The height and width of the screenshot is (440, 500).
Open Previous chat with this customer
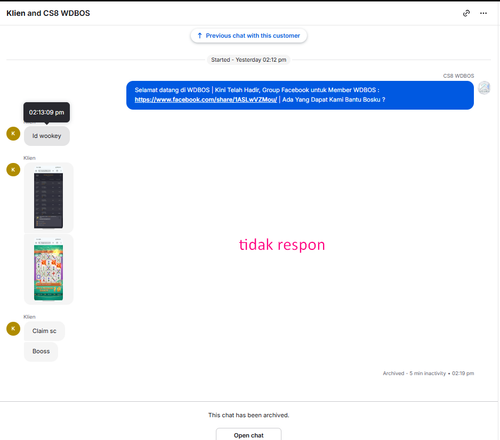point(249,36)
